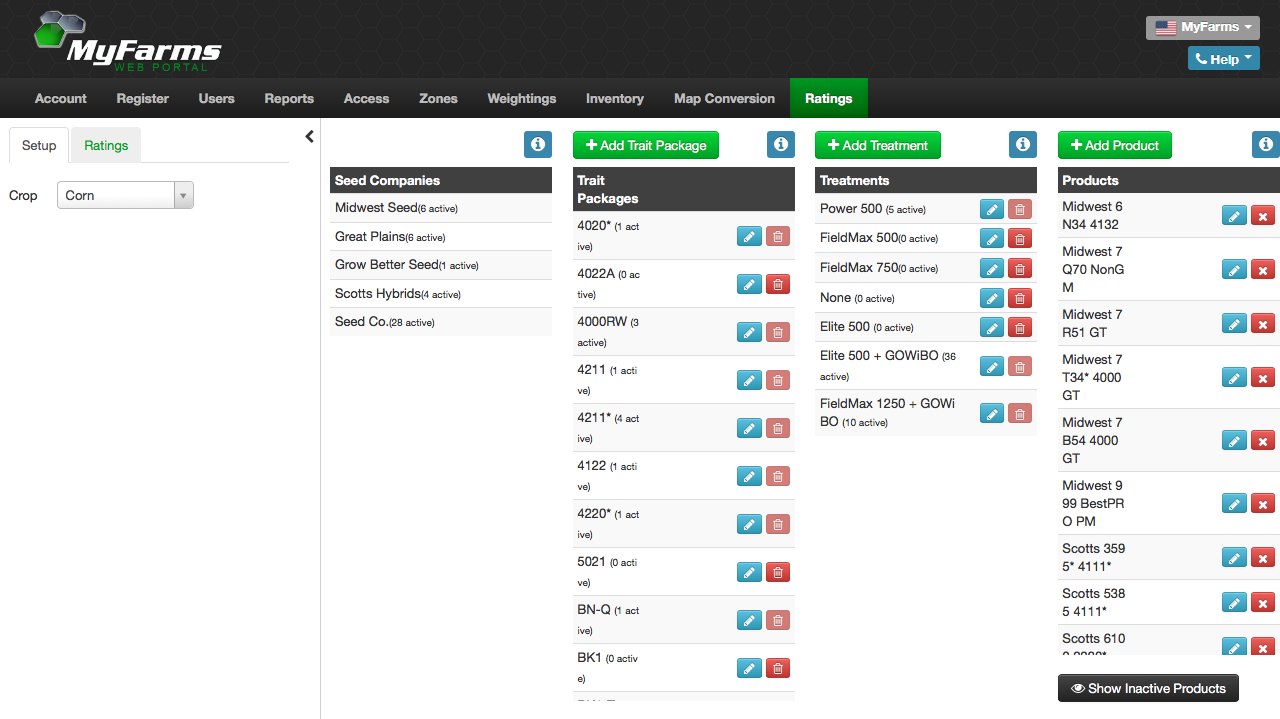Delete the 4022A trait package
1280x719 pixels.
[x=777, y=284]
